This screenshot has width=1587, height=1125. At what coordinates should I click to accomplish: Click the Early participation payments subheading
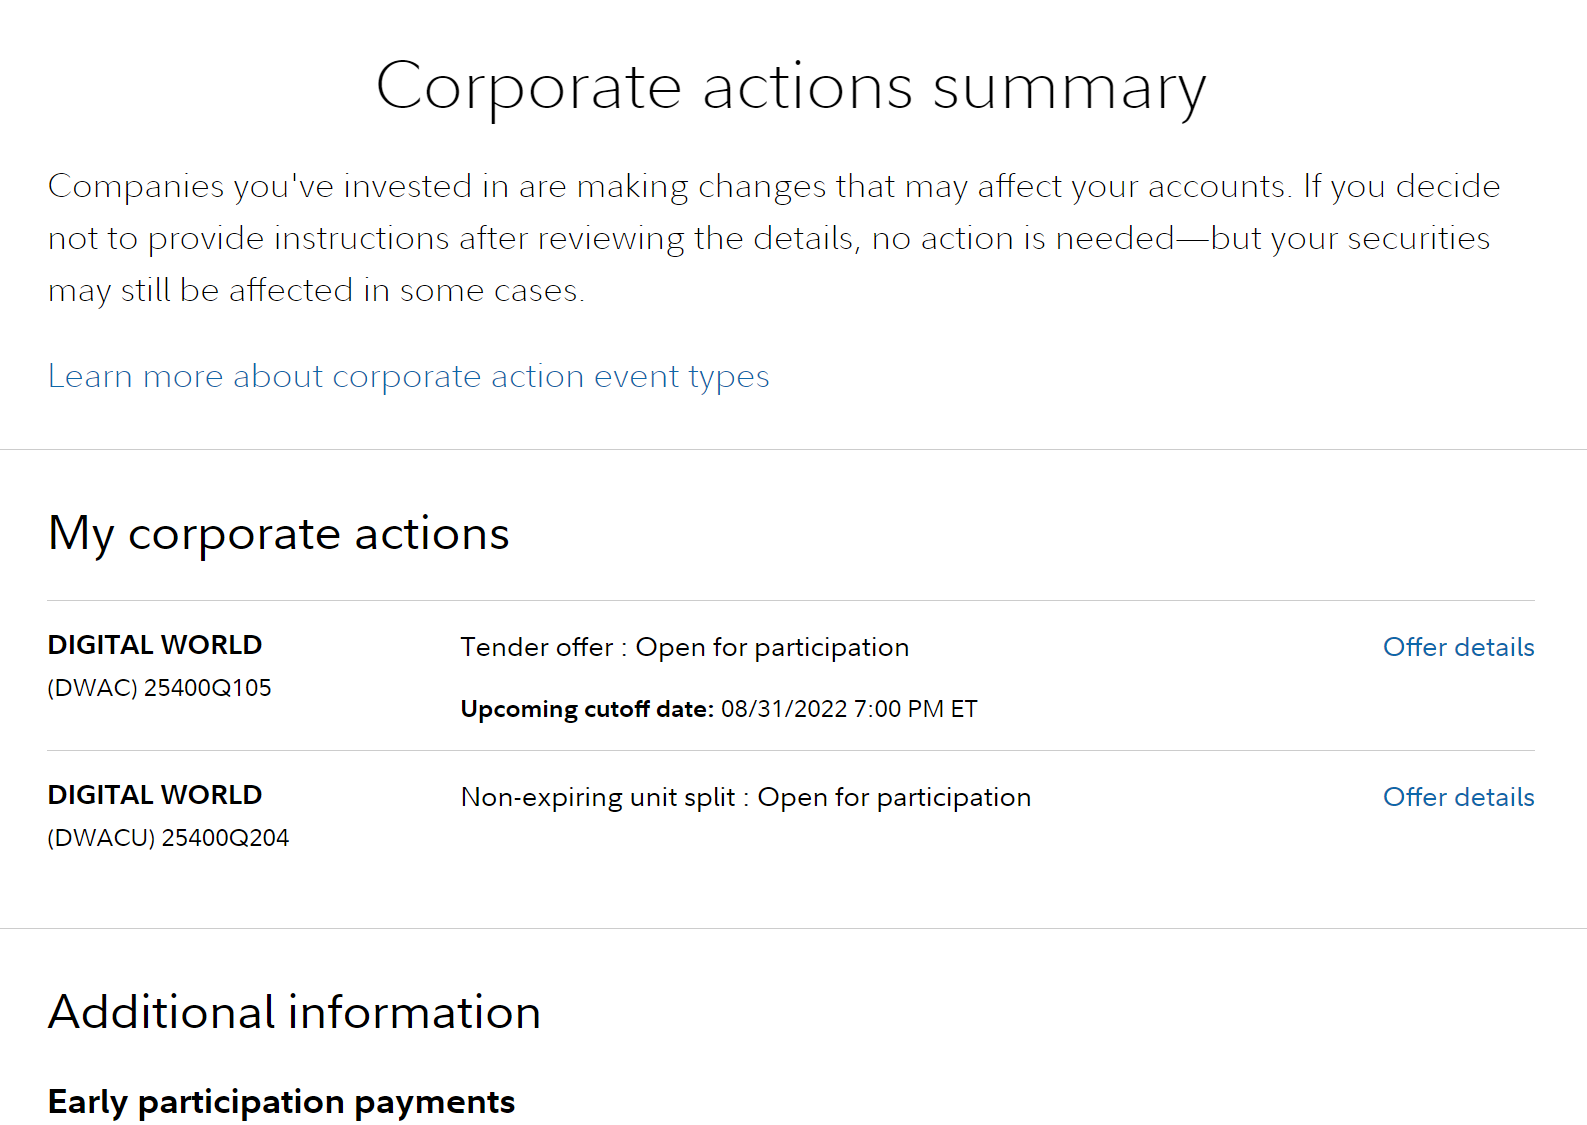click(x=281, y=1102)
